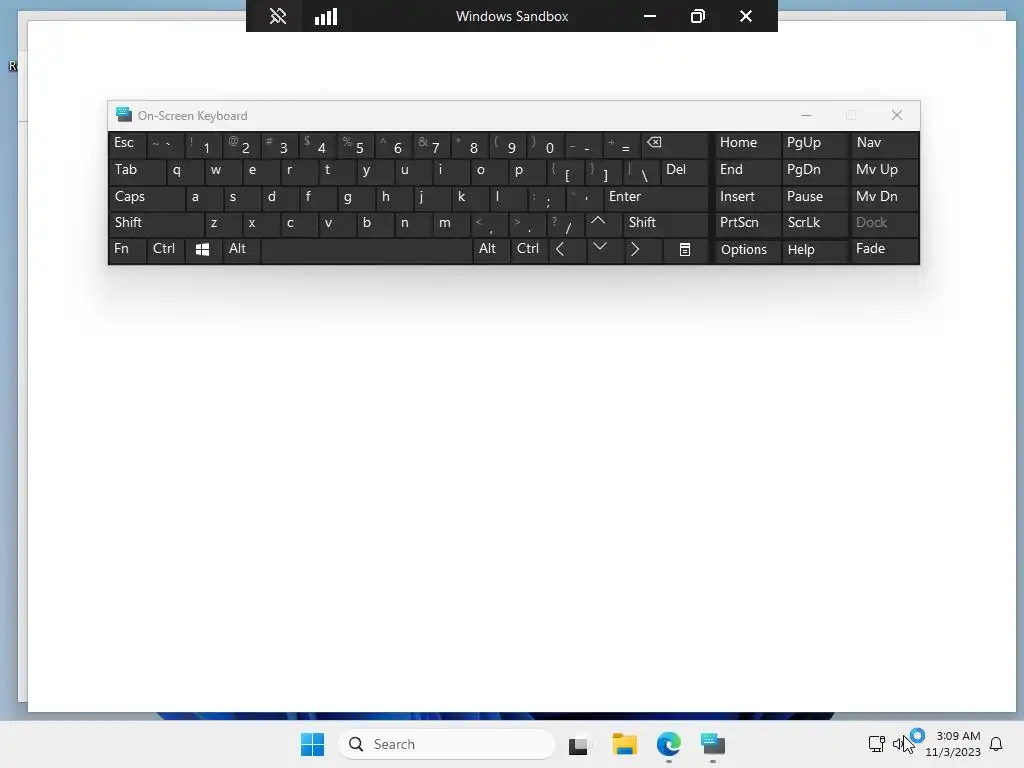Image resolution: width=1024 pixels, height=768 pixels.
Task: Tap the Esc key
Action: (x=127, y=144)
